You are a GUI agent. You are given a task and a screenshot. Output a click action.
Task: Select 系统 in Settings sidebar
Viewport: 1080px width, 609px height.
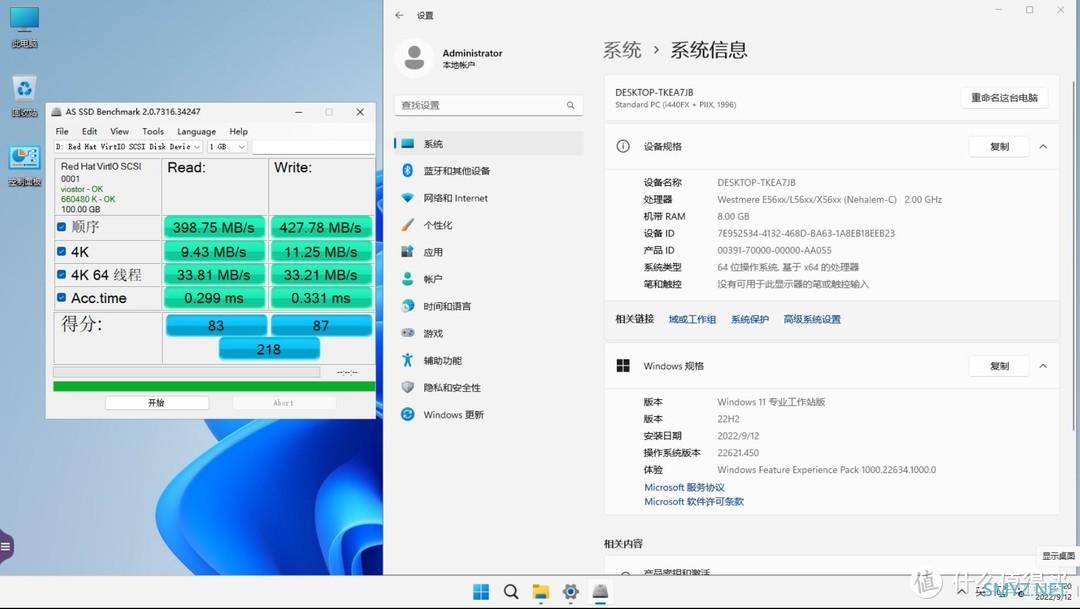(489, 143)
